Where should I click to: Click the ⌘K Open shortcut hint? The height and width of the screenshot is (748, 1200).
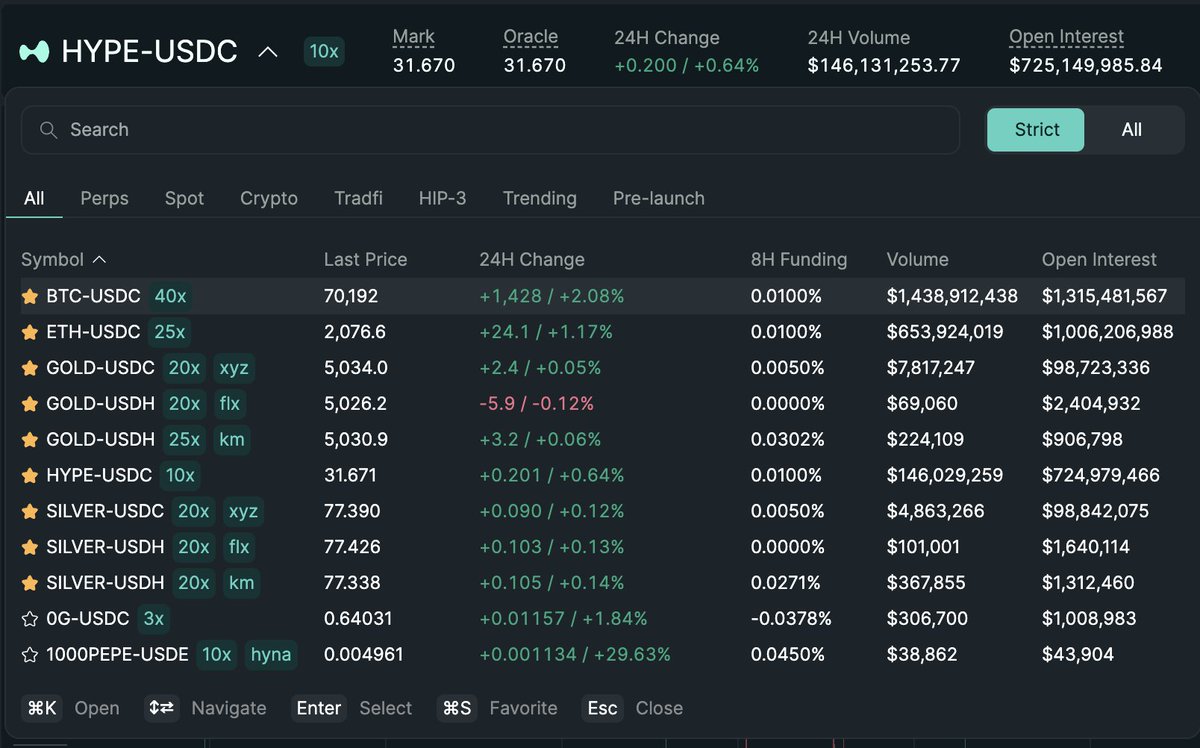pos(70,708)
